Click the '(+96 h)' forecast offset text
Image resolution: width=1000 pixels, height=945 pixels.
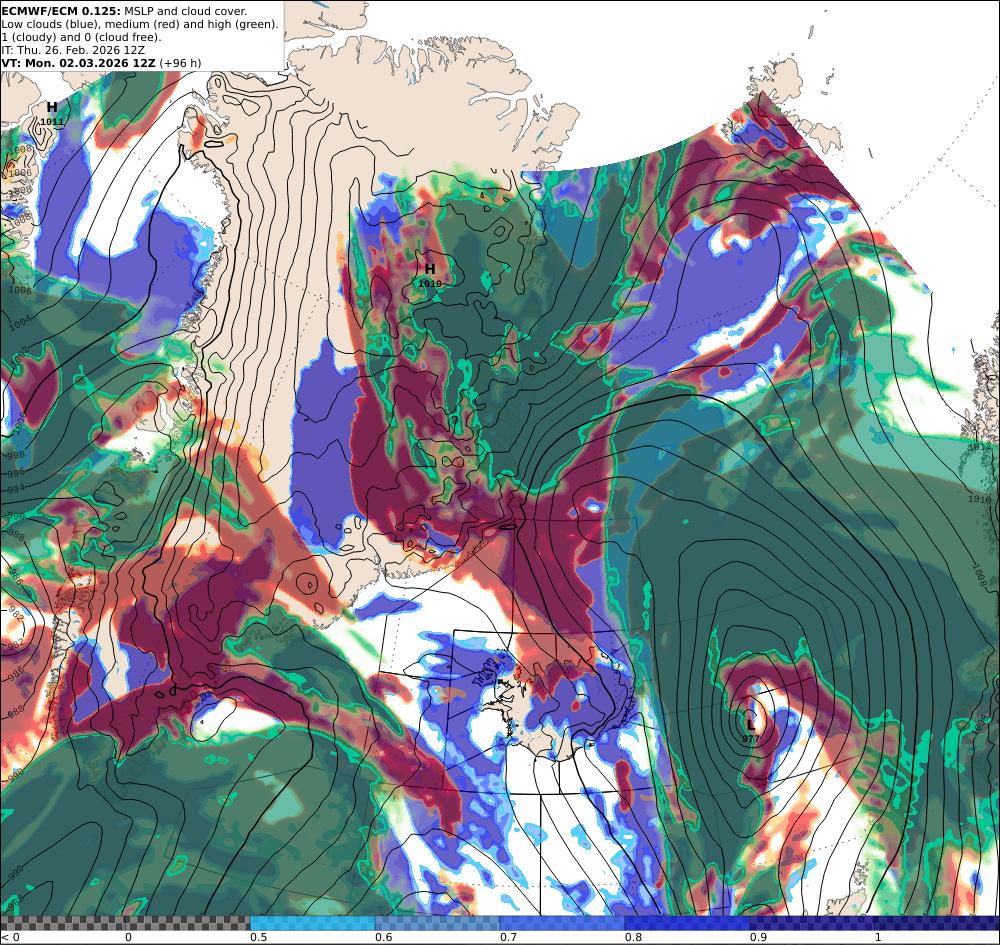tap(180, 63)
